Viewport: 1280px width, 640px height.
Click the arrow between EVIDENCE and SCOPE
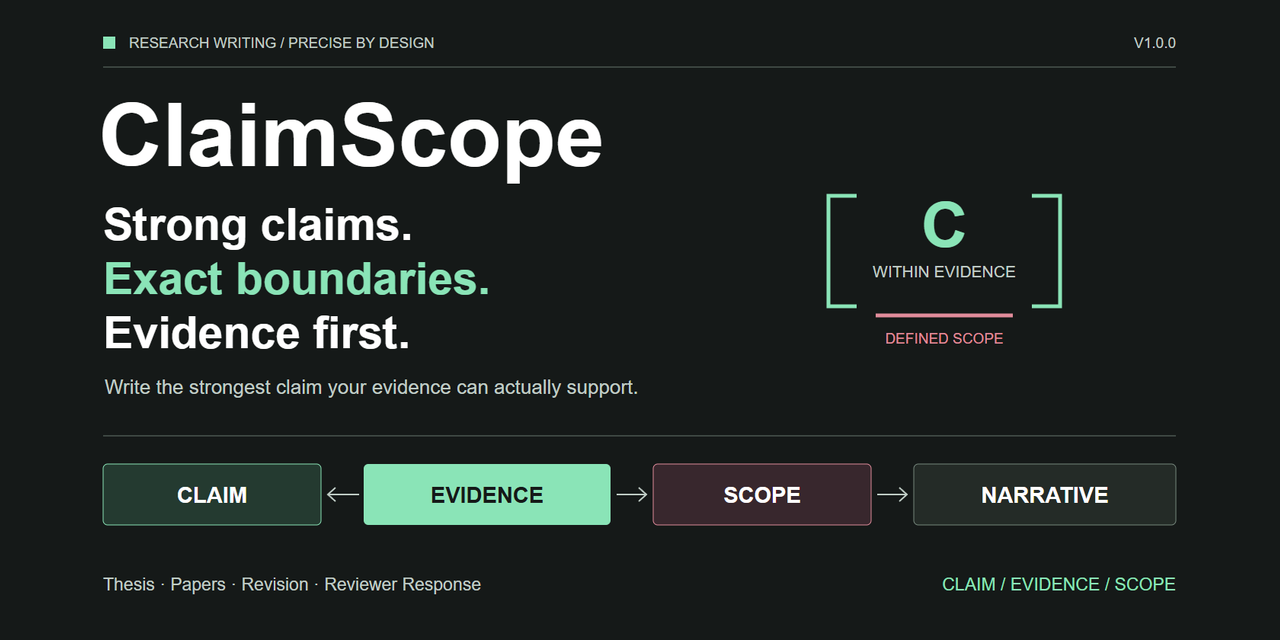632,494
